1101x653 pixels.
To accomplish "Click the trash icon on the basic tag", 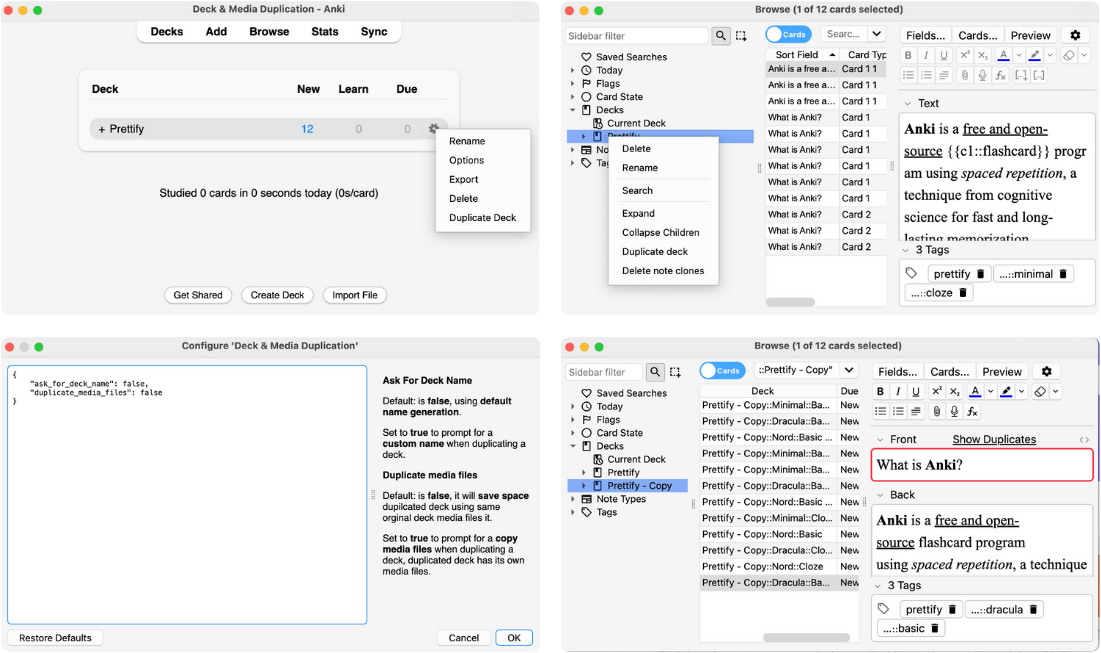I will 935,628.
